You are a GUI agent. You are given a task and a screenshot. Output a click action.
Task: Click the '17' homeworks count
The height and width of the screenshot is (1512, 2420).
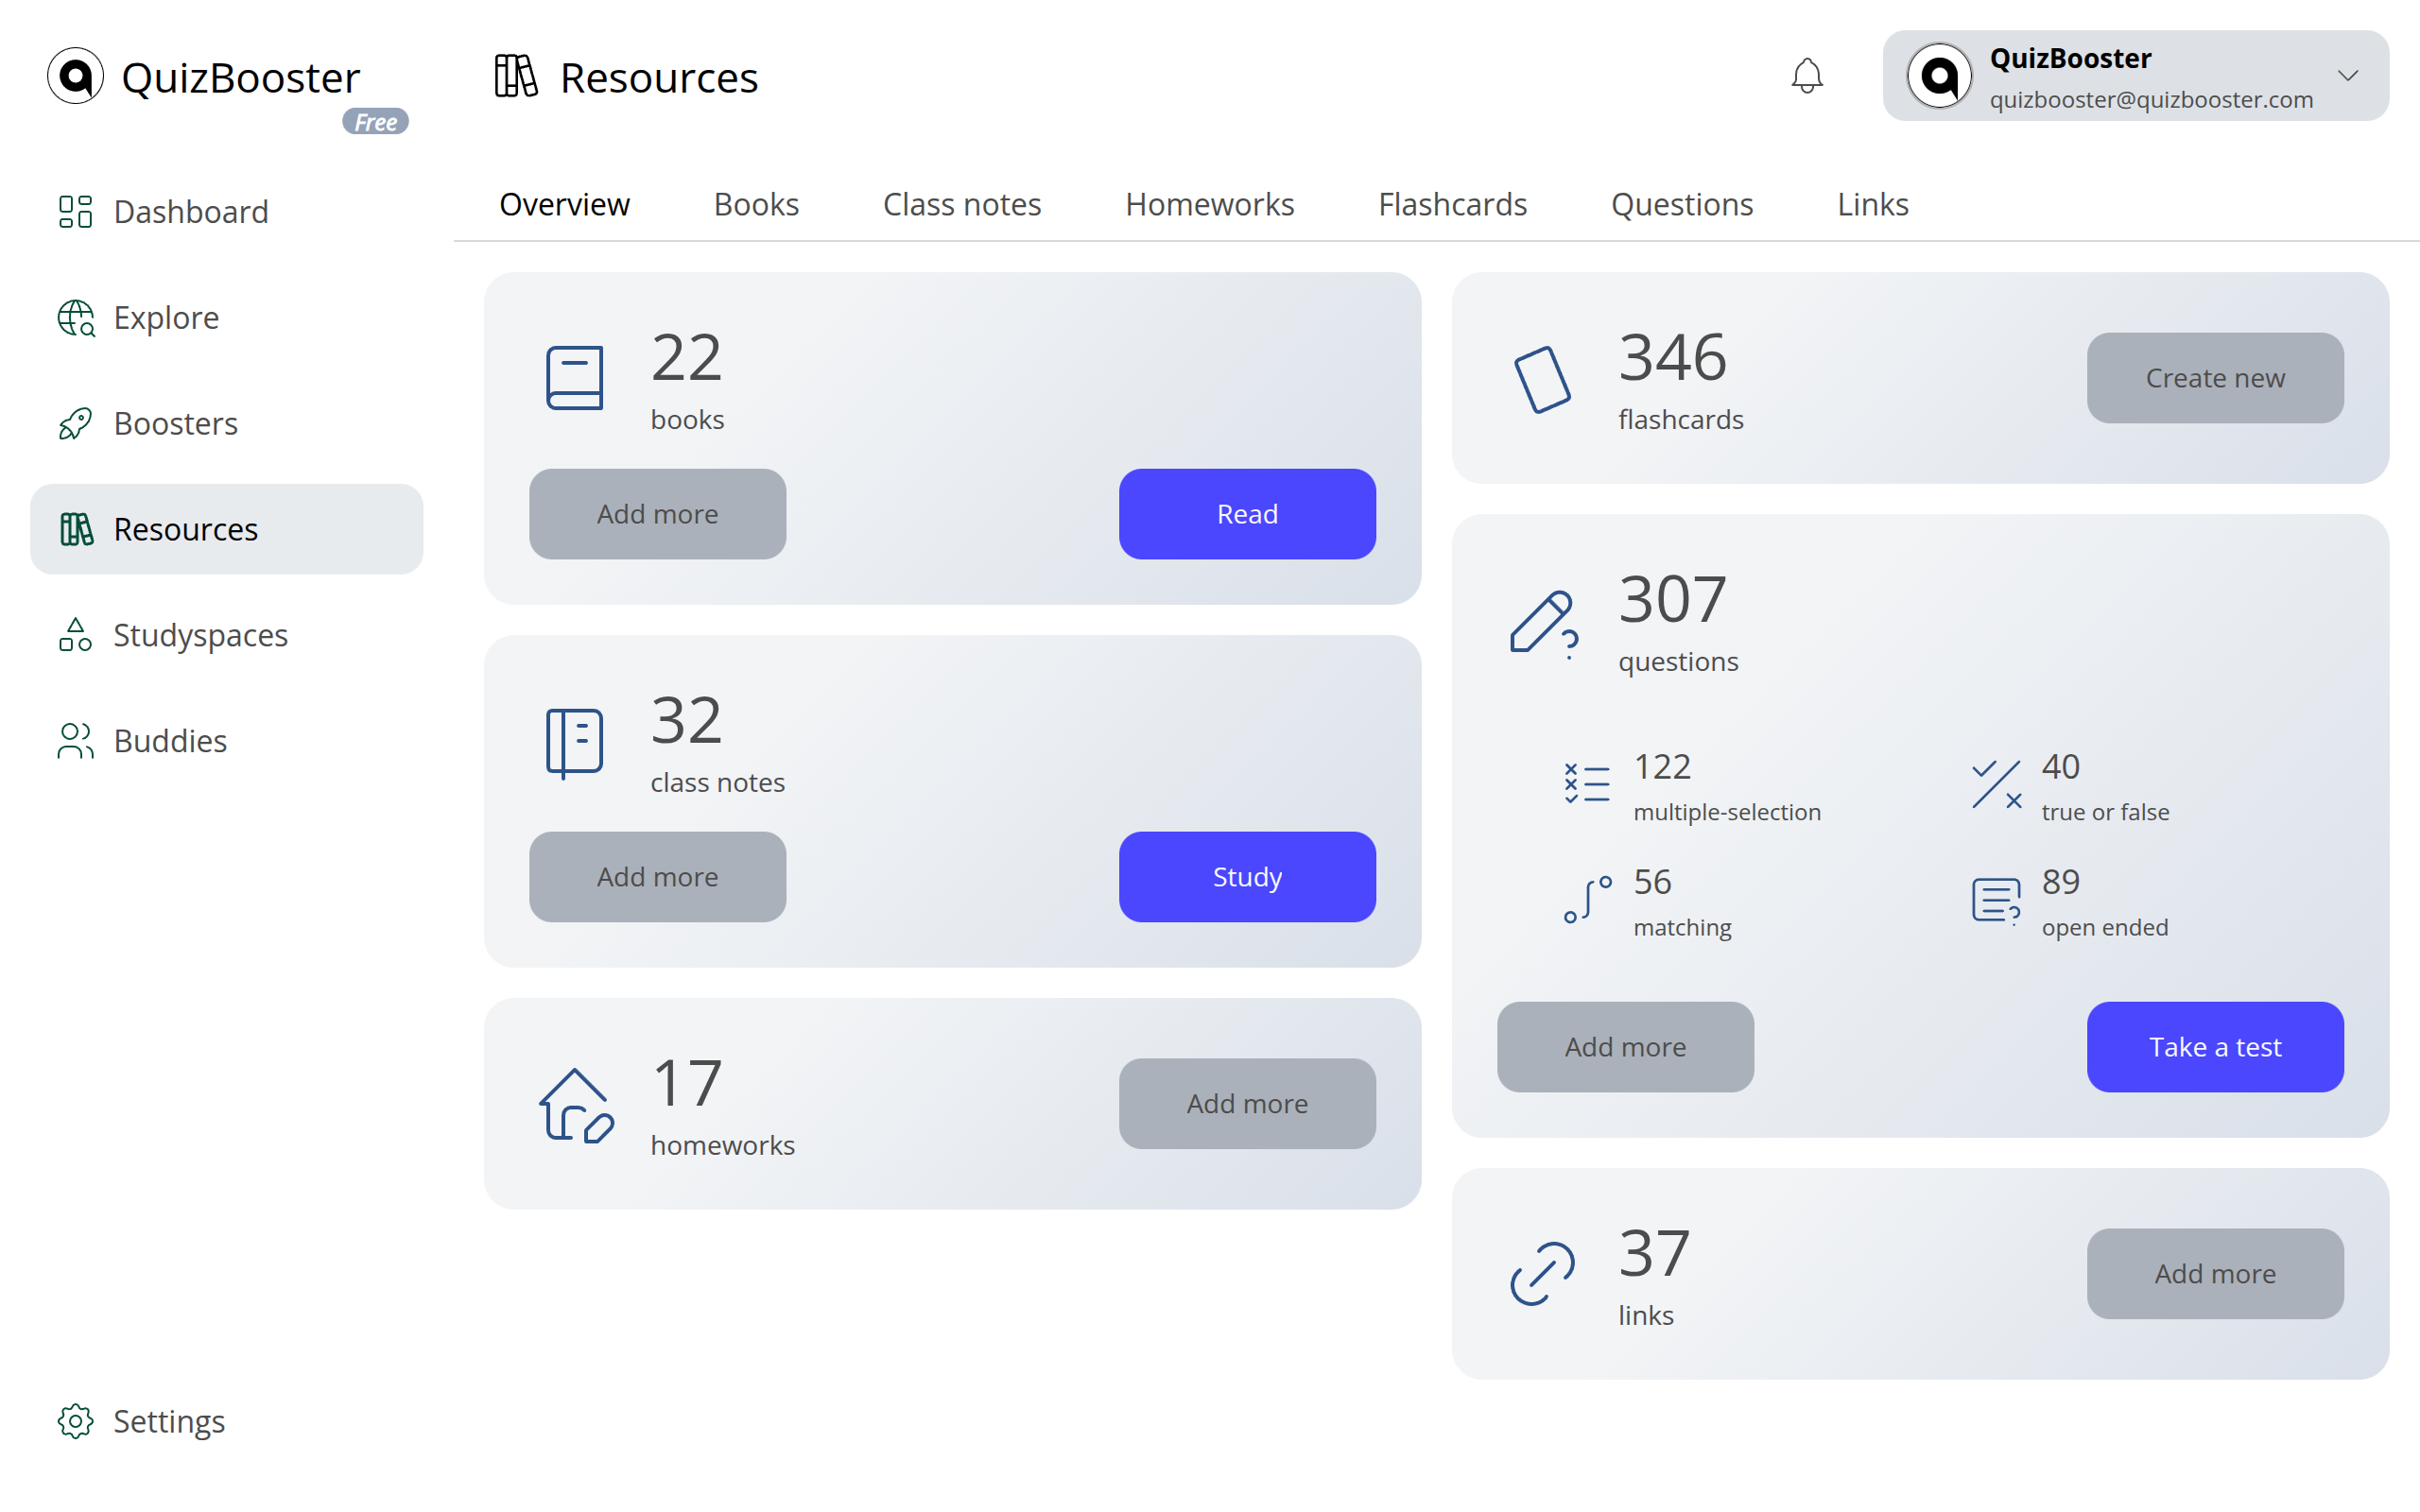687,1083
